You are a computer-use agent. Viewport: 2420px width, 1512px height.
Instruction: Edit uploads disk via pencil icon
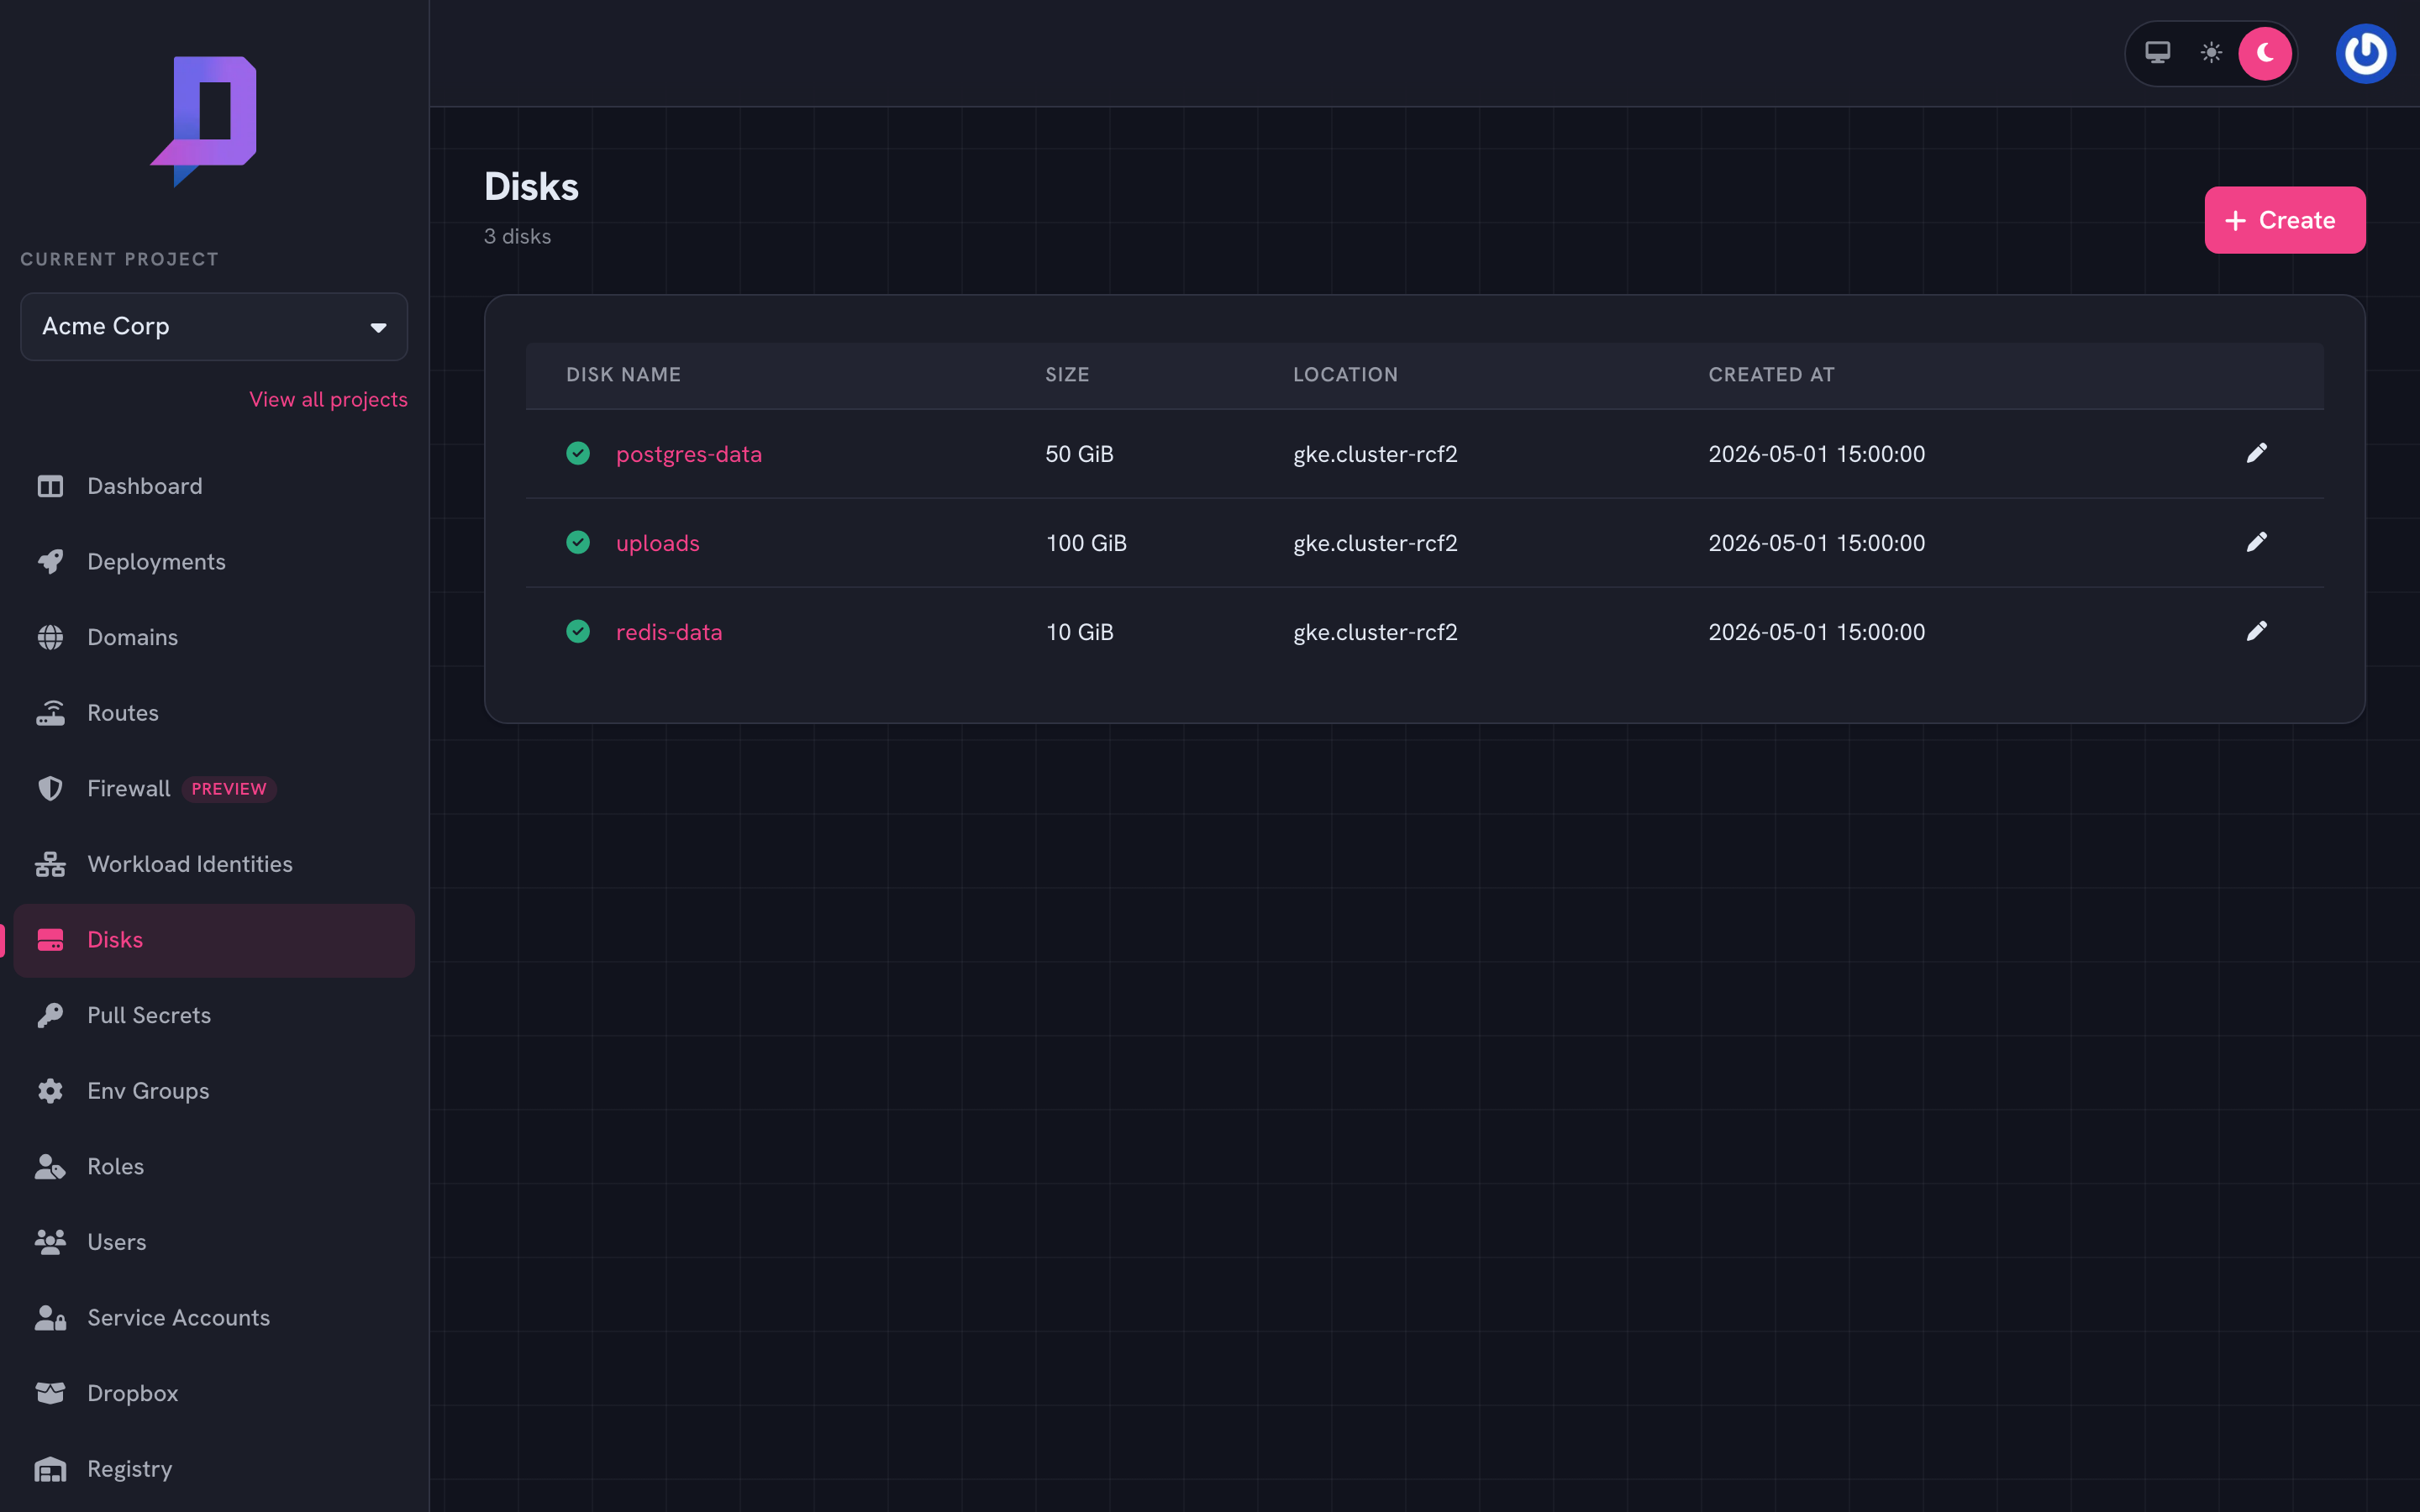pyautogui.click(x=2256, y=542)
